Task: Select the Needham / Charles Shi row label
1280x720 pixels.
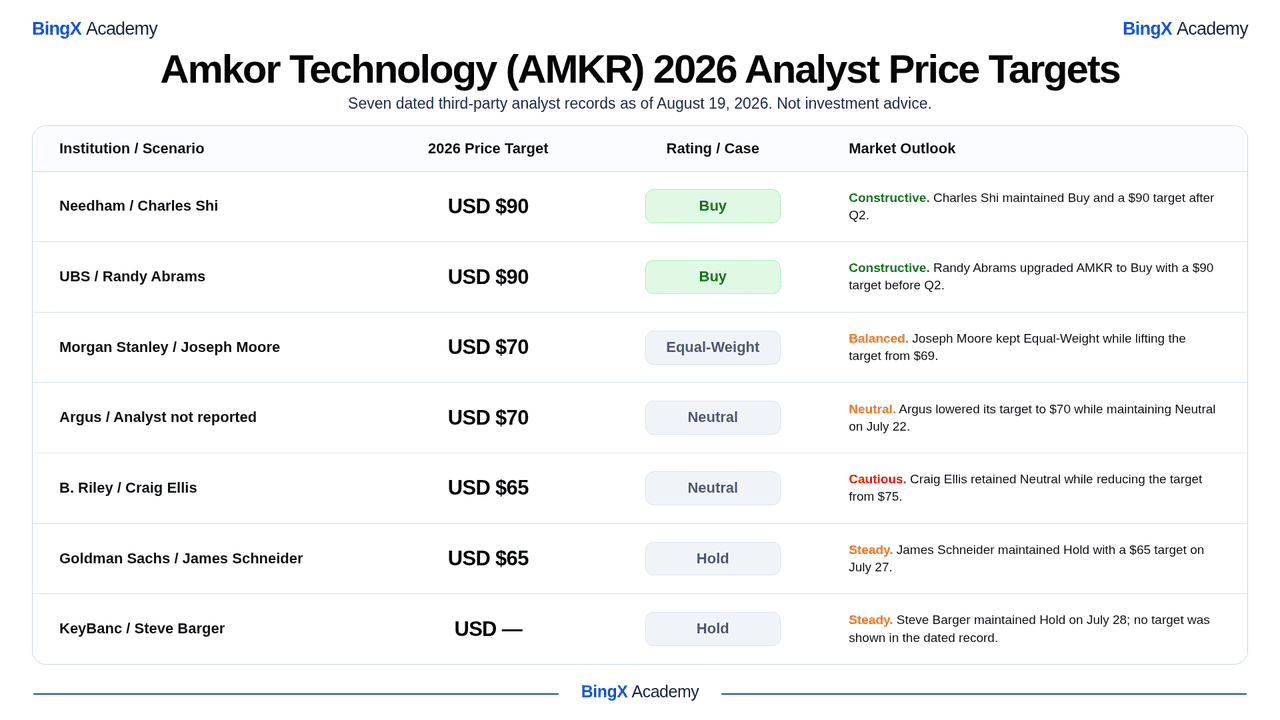Action: (139, 206)
